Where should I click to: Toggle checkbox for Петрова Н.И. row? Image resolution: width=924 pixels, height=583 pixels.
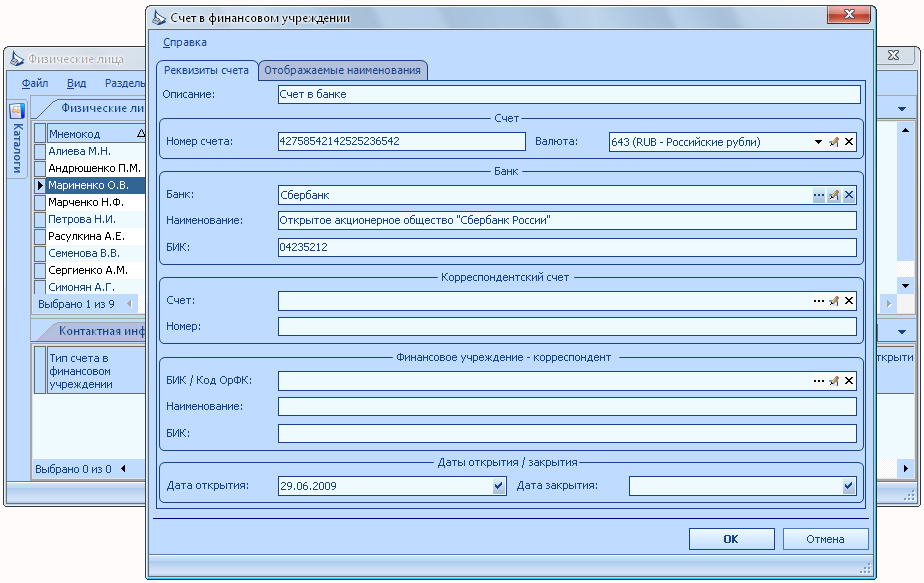coord(40,220)
